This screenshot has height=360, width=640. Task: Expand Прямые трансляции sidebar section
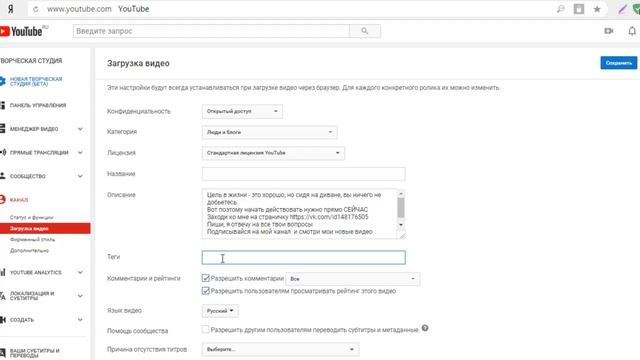[80, 153]
